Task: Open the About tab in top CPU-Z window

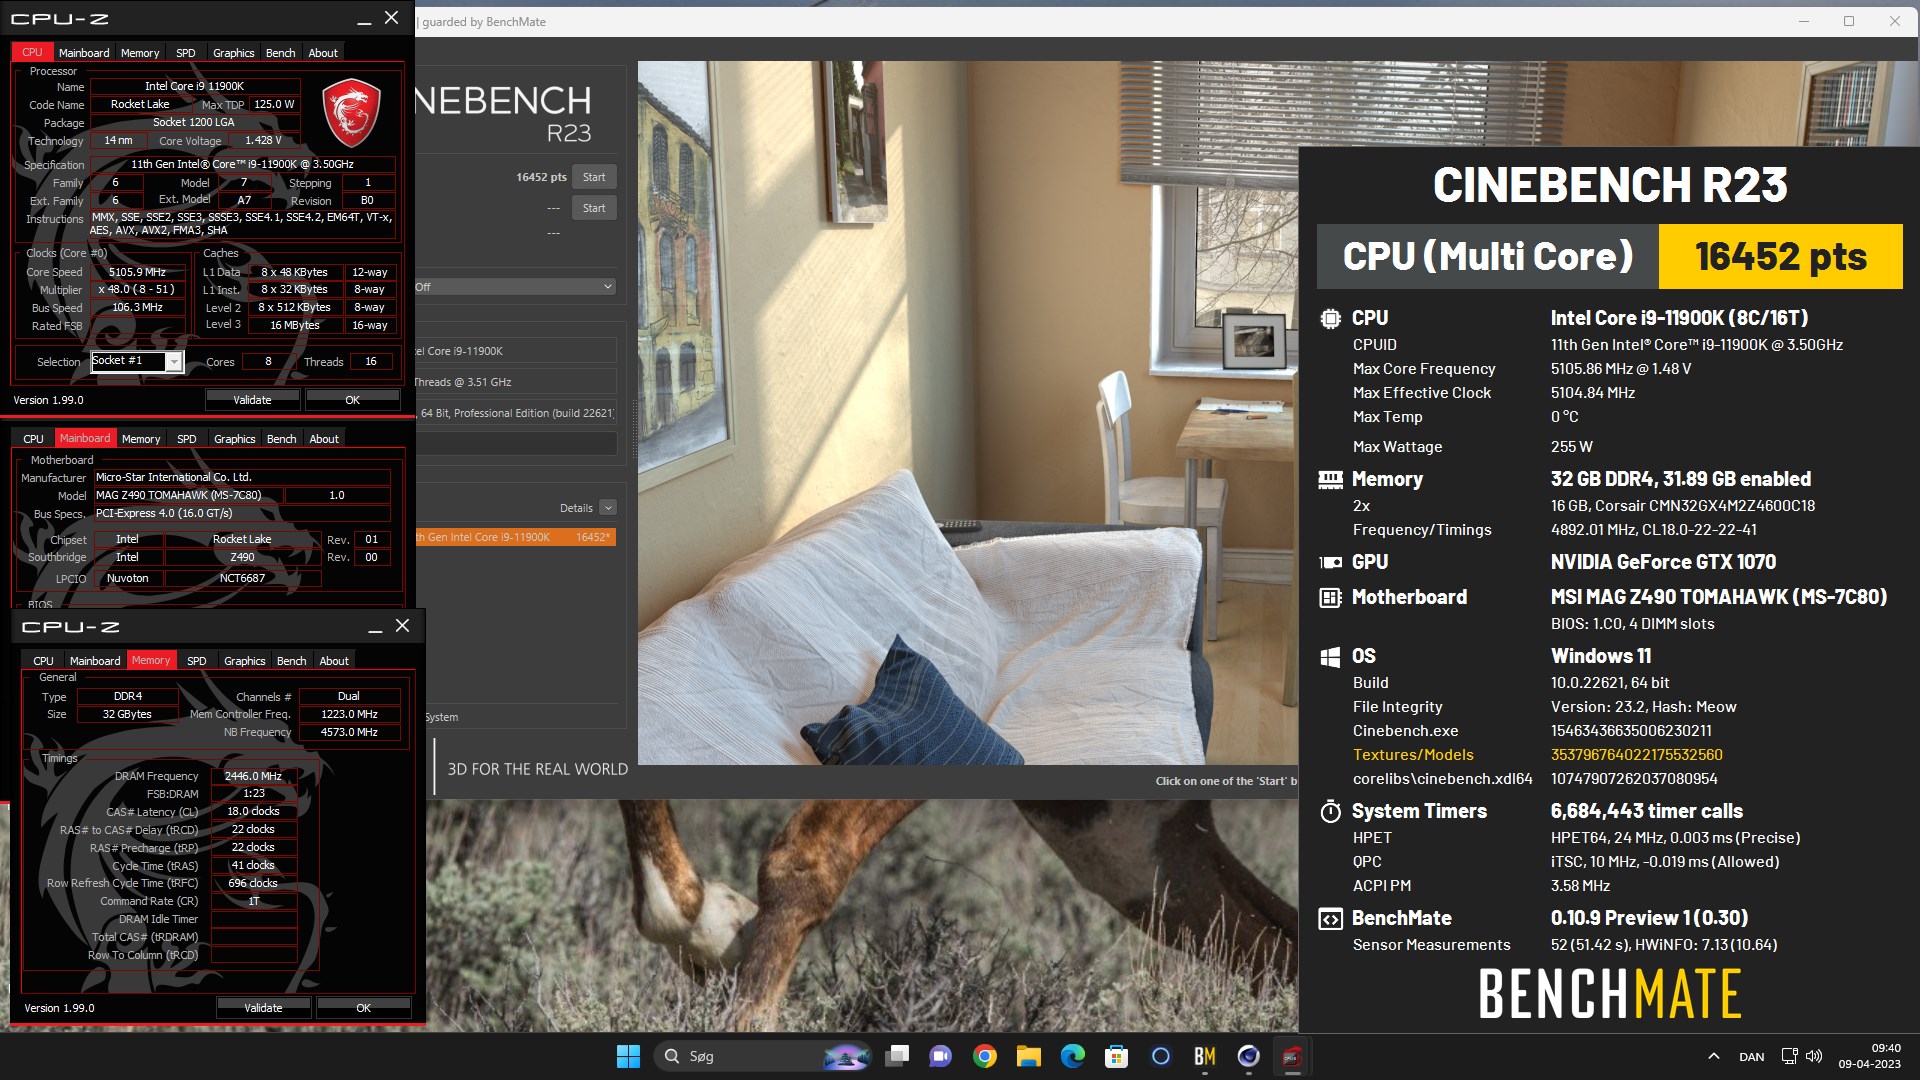Action: 323,53
